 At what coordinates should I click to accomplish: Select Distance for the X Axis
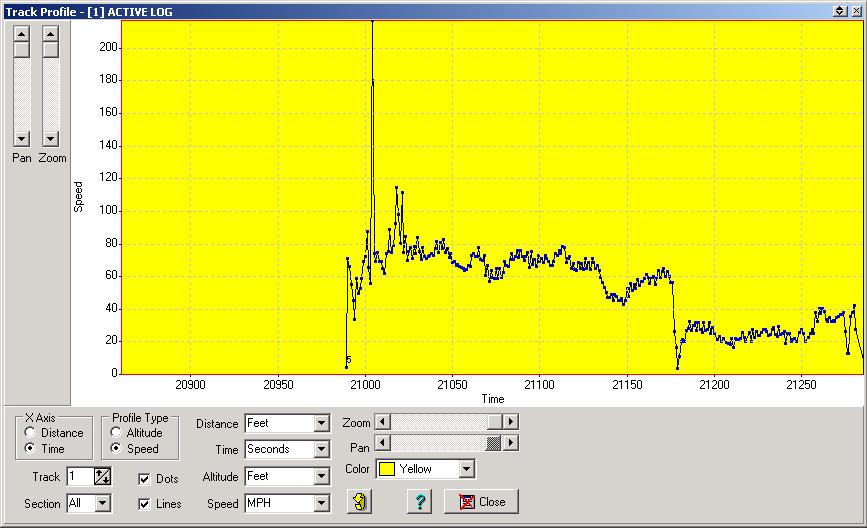(x=31, y=433)
